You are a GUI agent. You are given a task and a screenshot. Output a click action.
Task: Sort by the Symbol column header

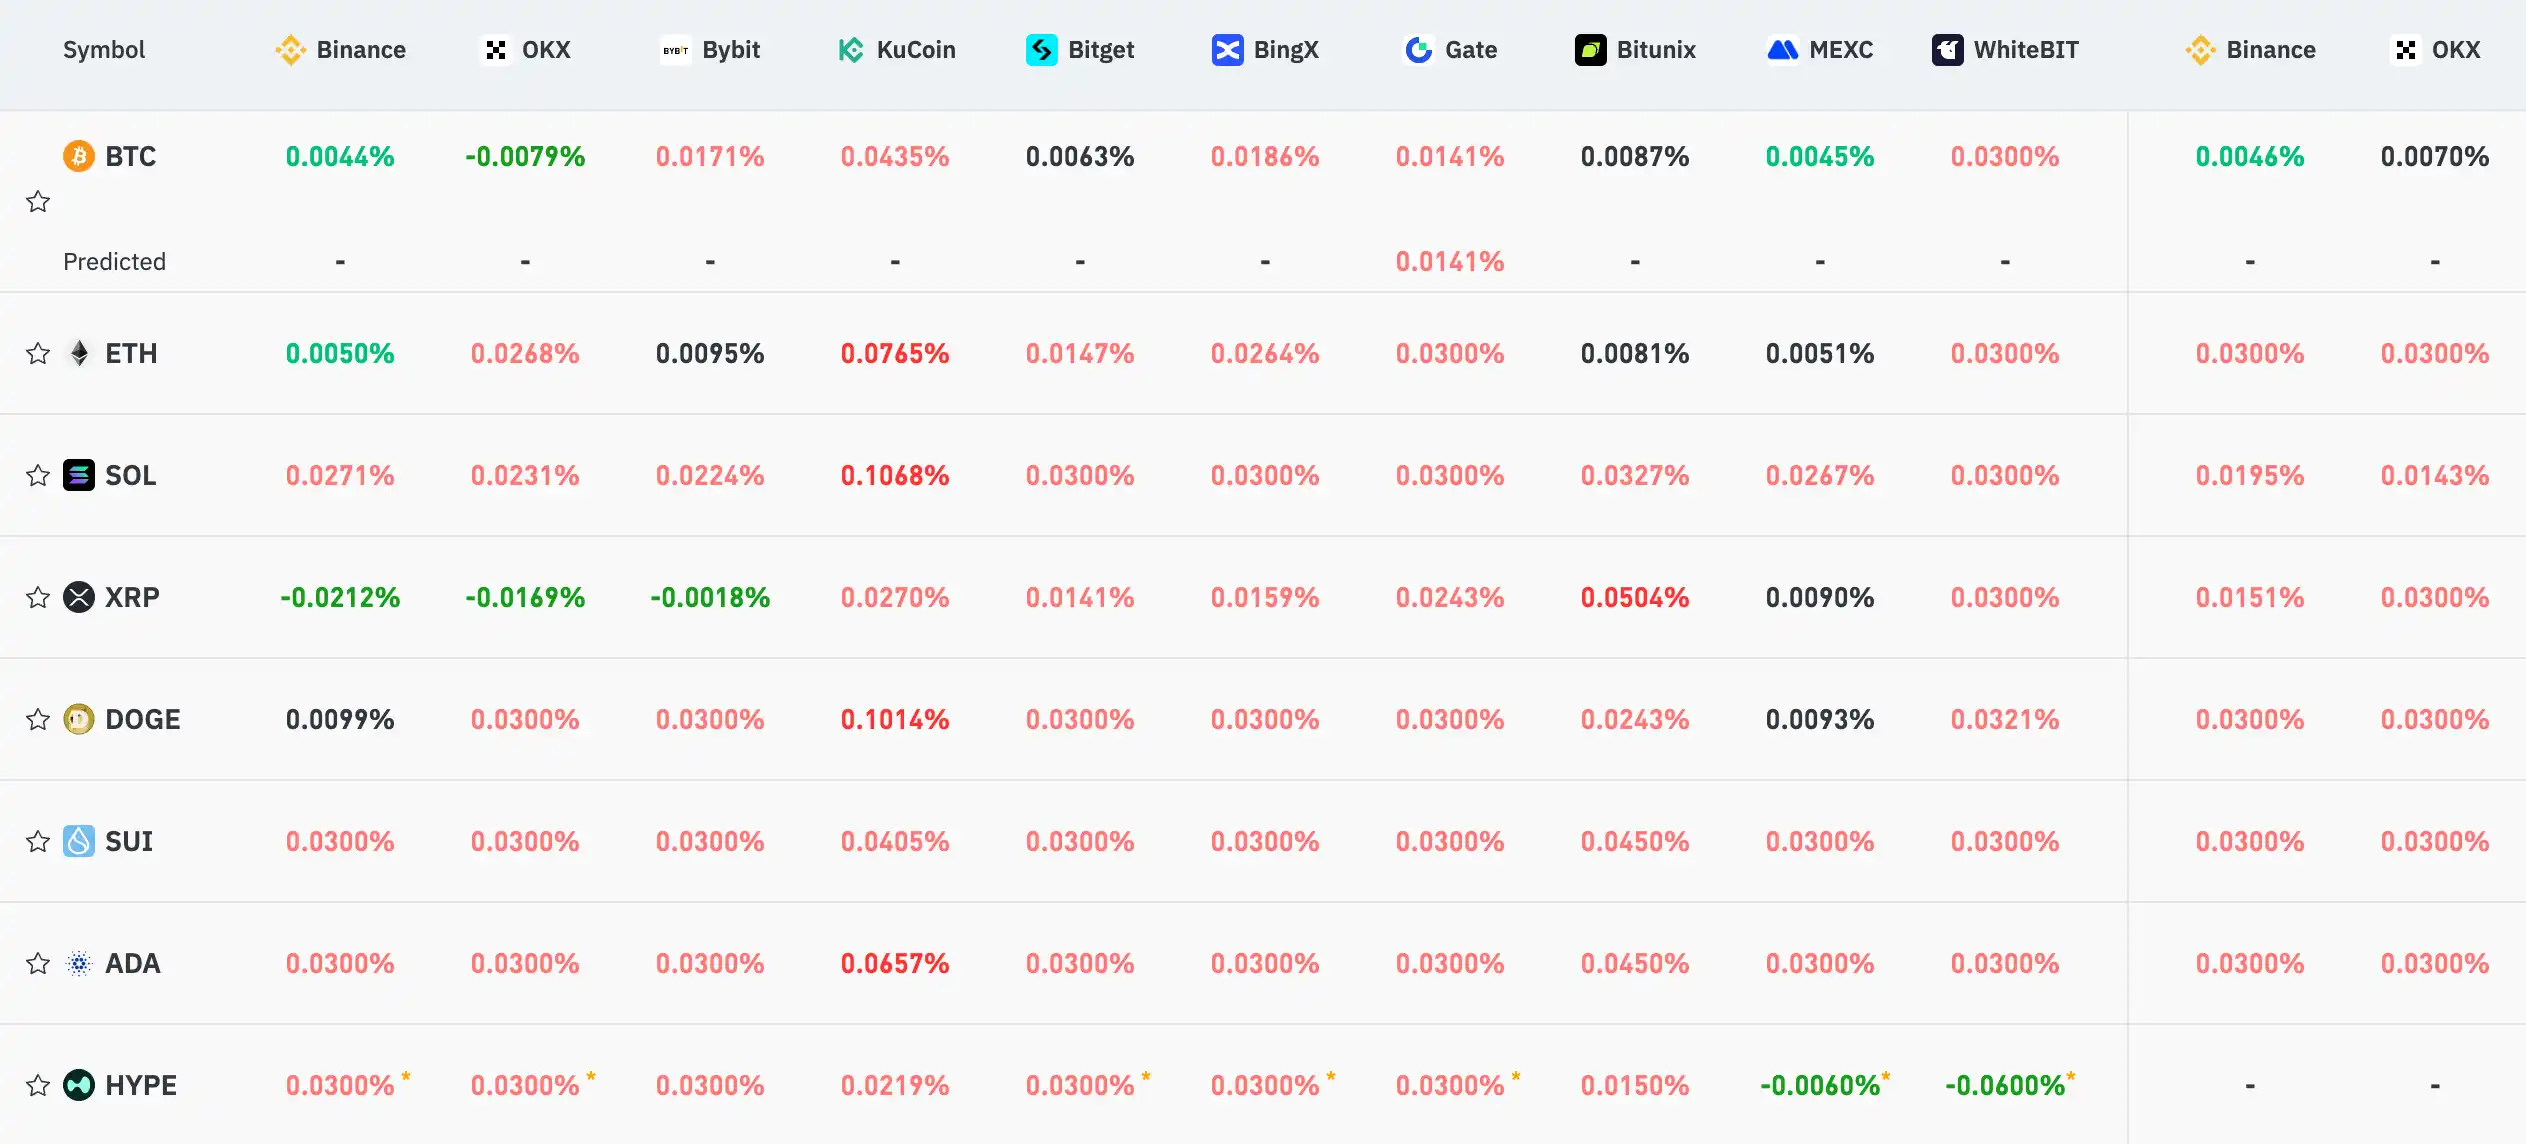point(104,50)
